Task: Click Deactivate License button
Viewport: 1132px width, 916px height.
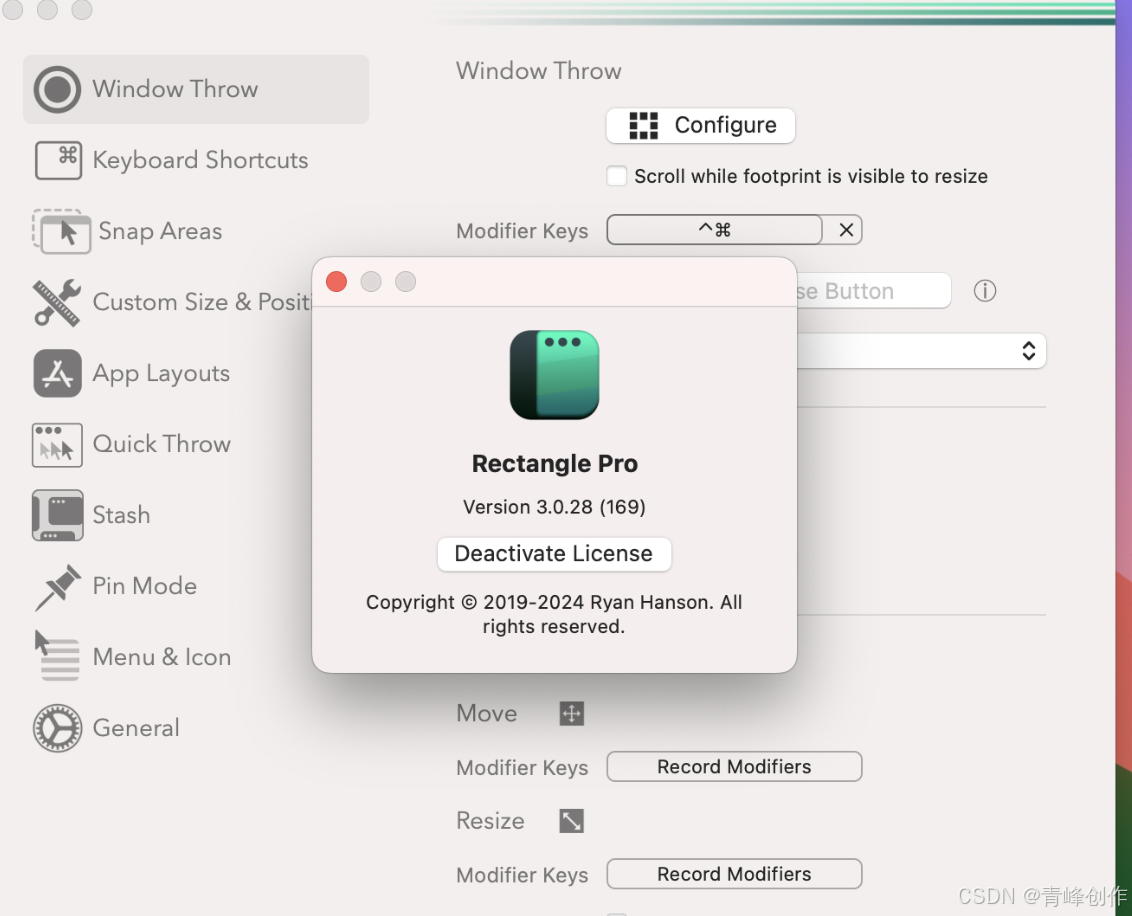Action: pyautogui.click(x=554, y=554)
